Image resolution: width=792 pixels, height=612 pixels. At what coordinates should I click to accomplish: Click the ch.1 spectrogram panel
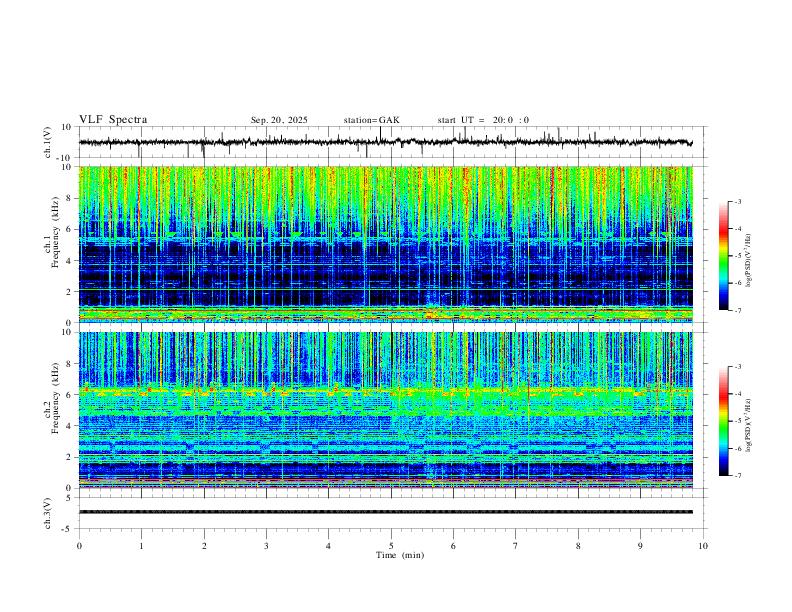386,244
